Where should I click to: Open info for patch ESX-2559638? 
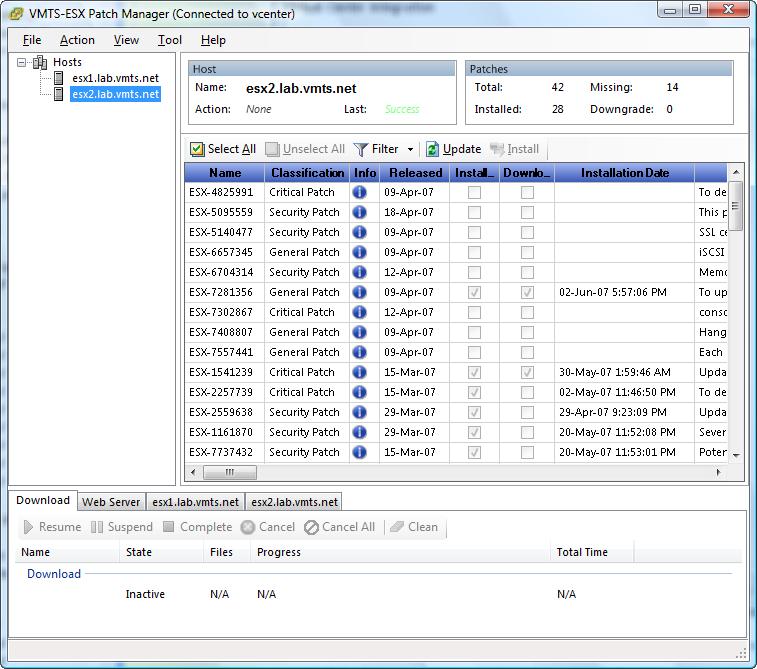(359, 412)
